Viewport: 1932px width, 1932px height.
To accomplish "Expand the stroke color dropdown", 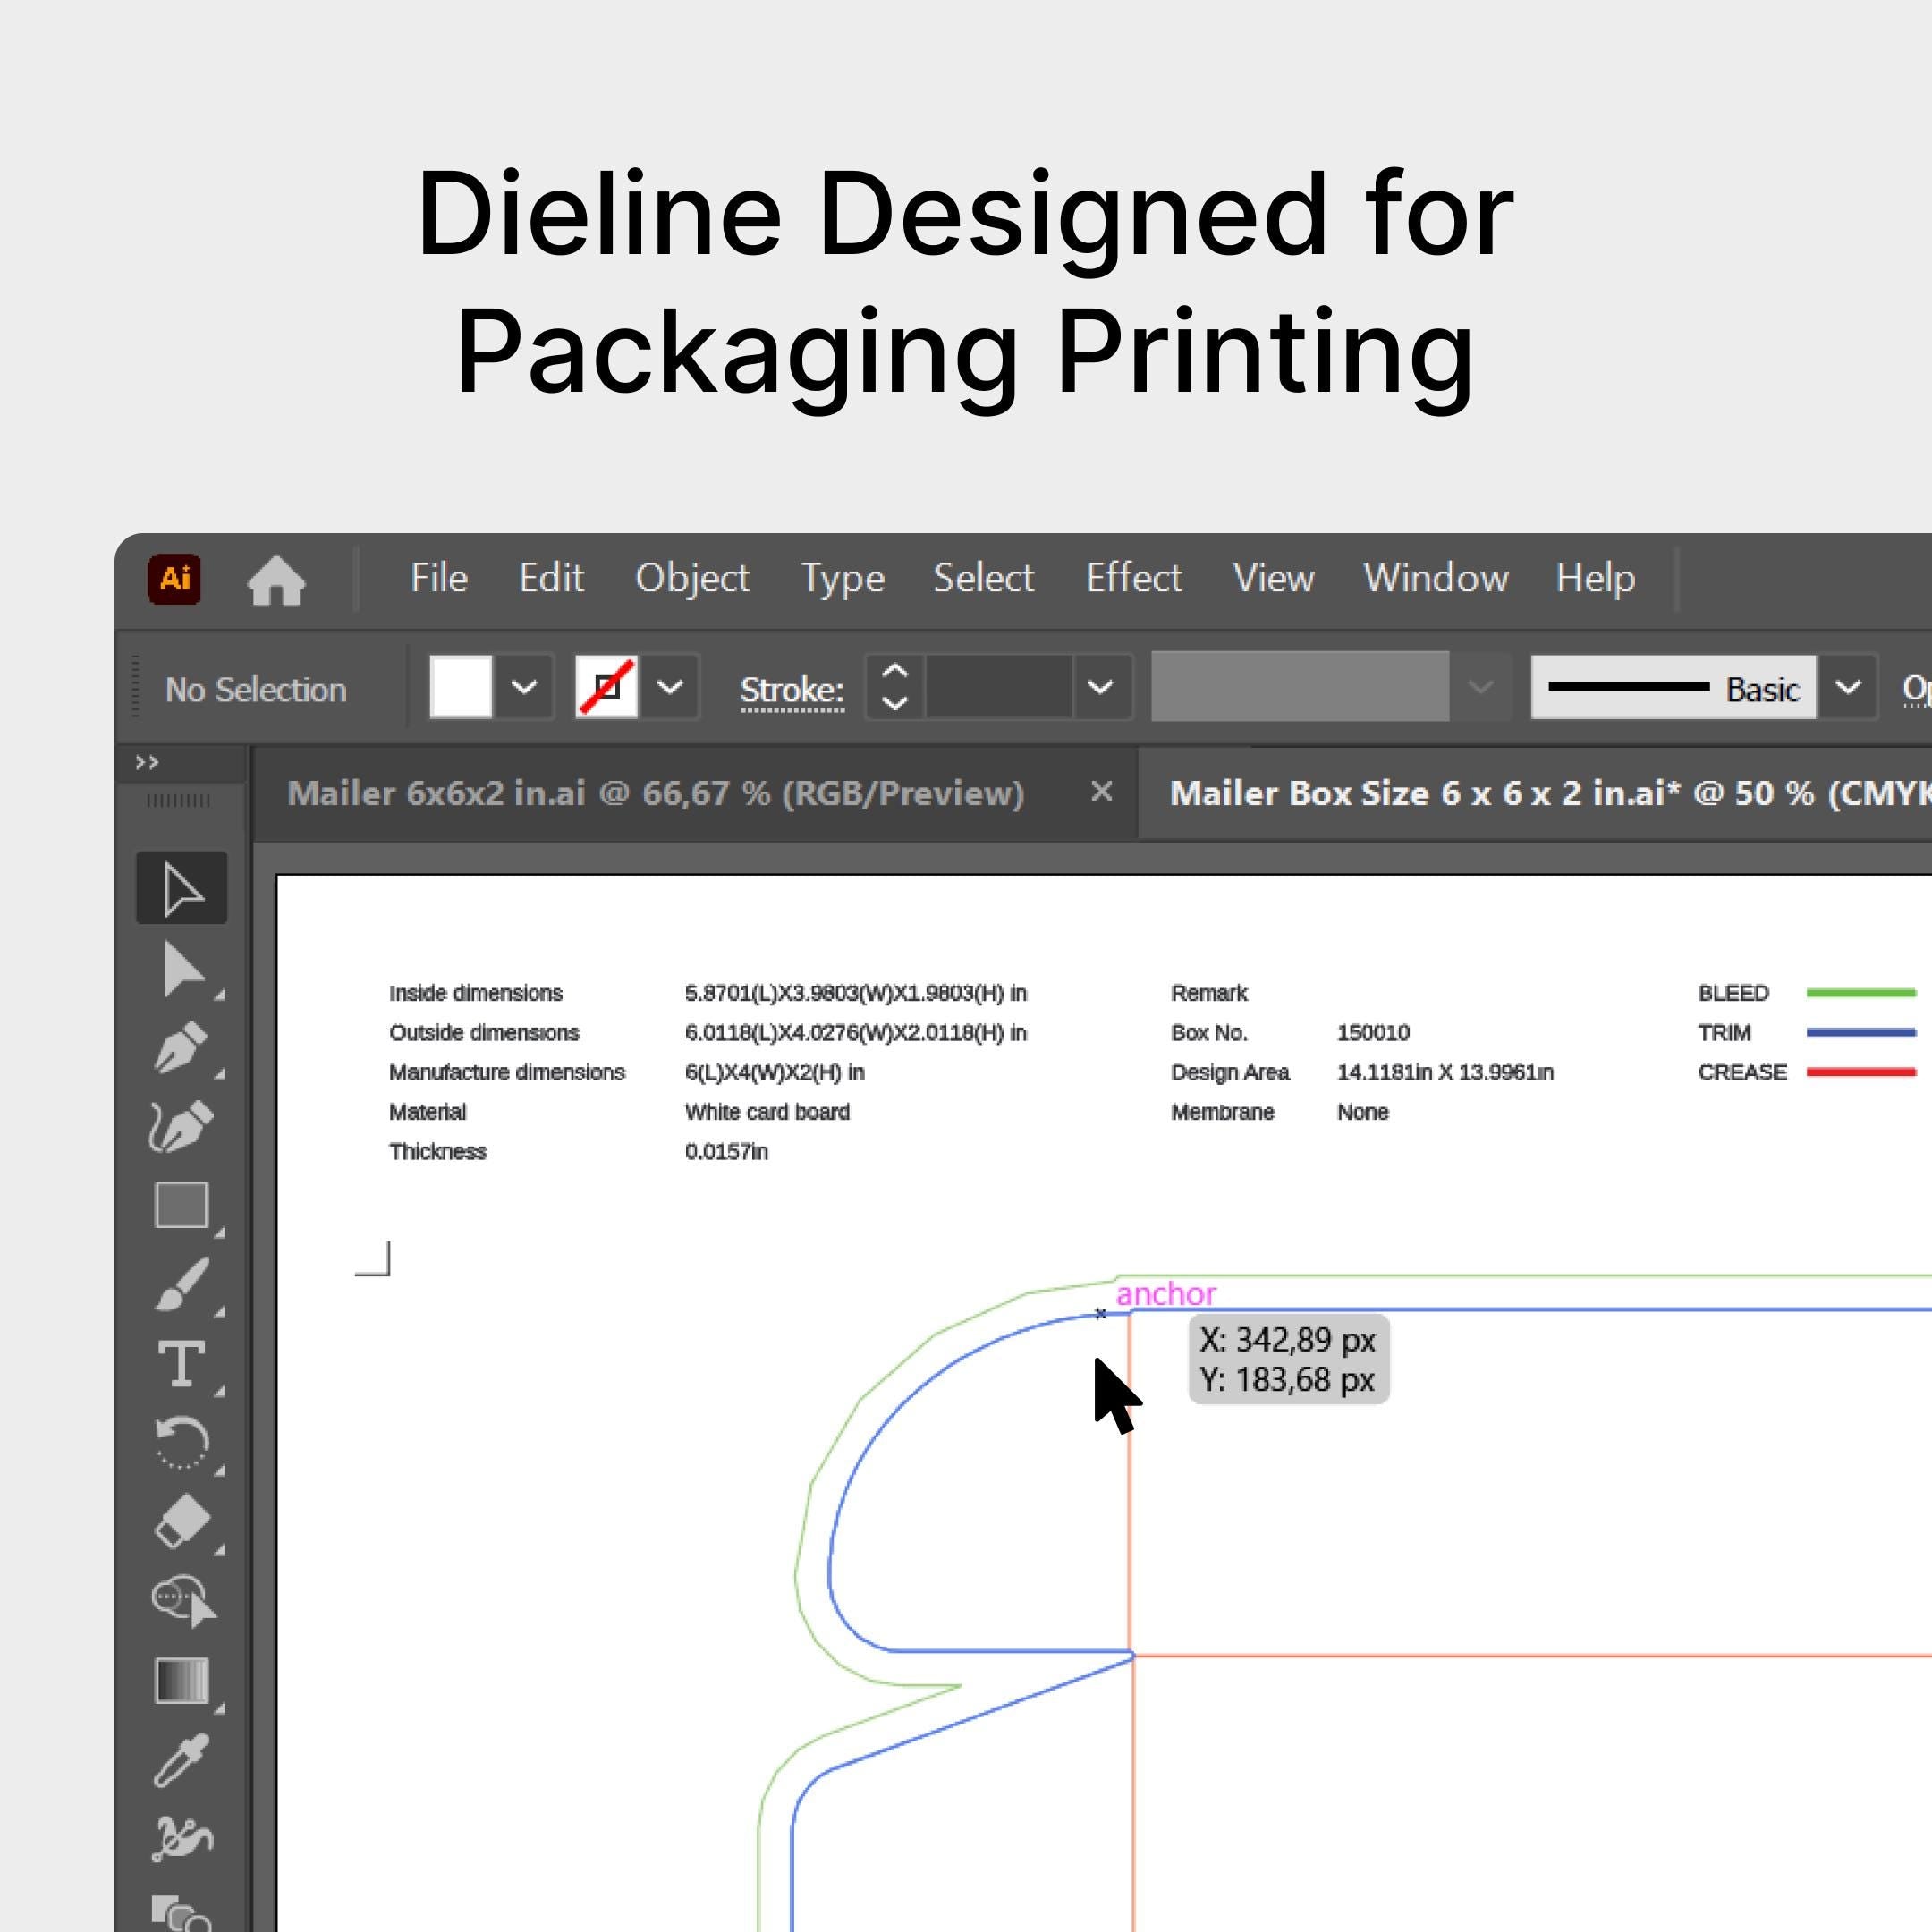I will click(669, 688).
